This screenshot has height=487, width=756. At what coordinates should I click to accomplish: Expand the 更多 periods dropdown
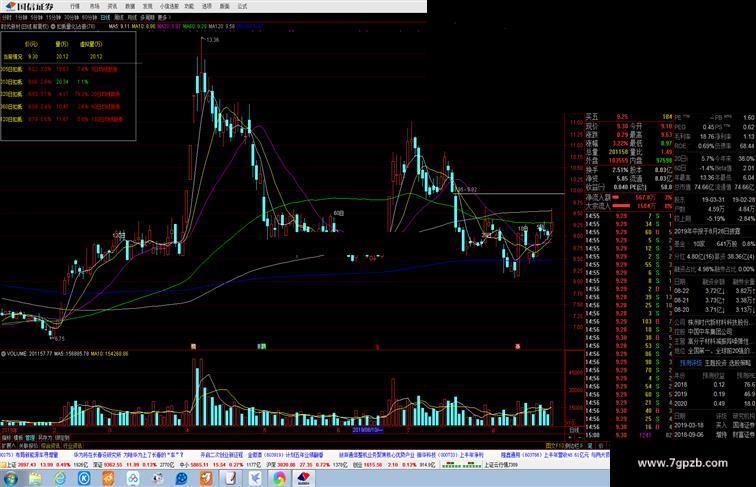coord(162,18)
